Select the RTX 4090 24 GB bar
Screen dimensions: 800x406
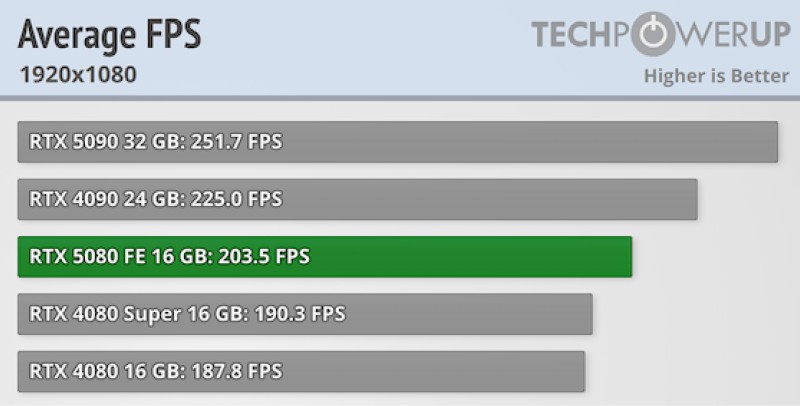[357, 199]
